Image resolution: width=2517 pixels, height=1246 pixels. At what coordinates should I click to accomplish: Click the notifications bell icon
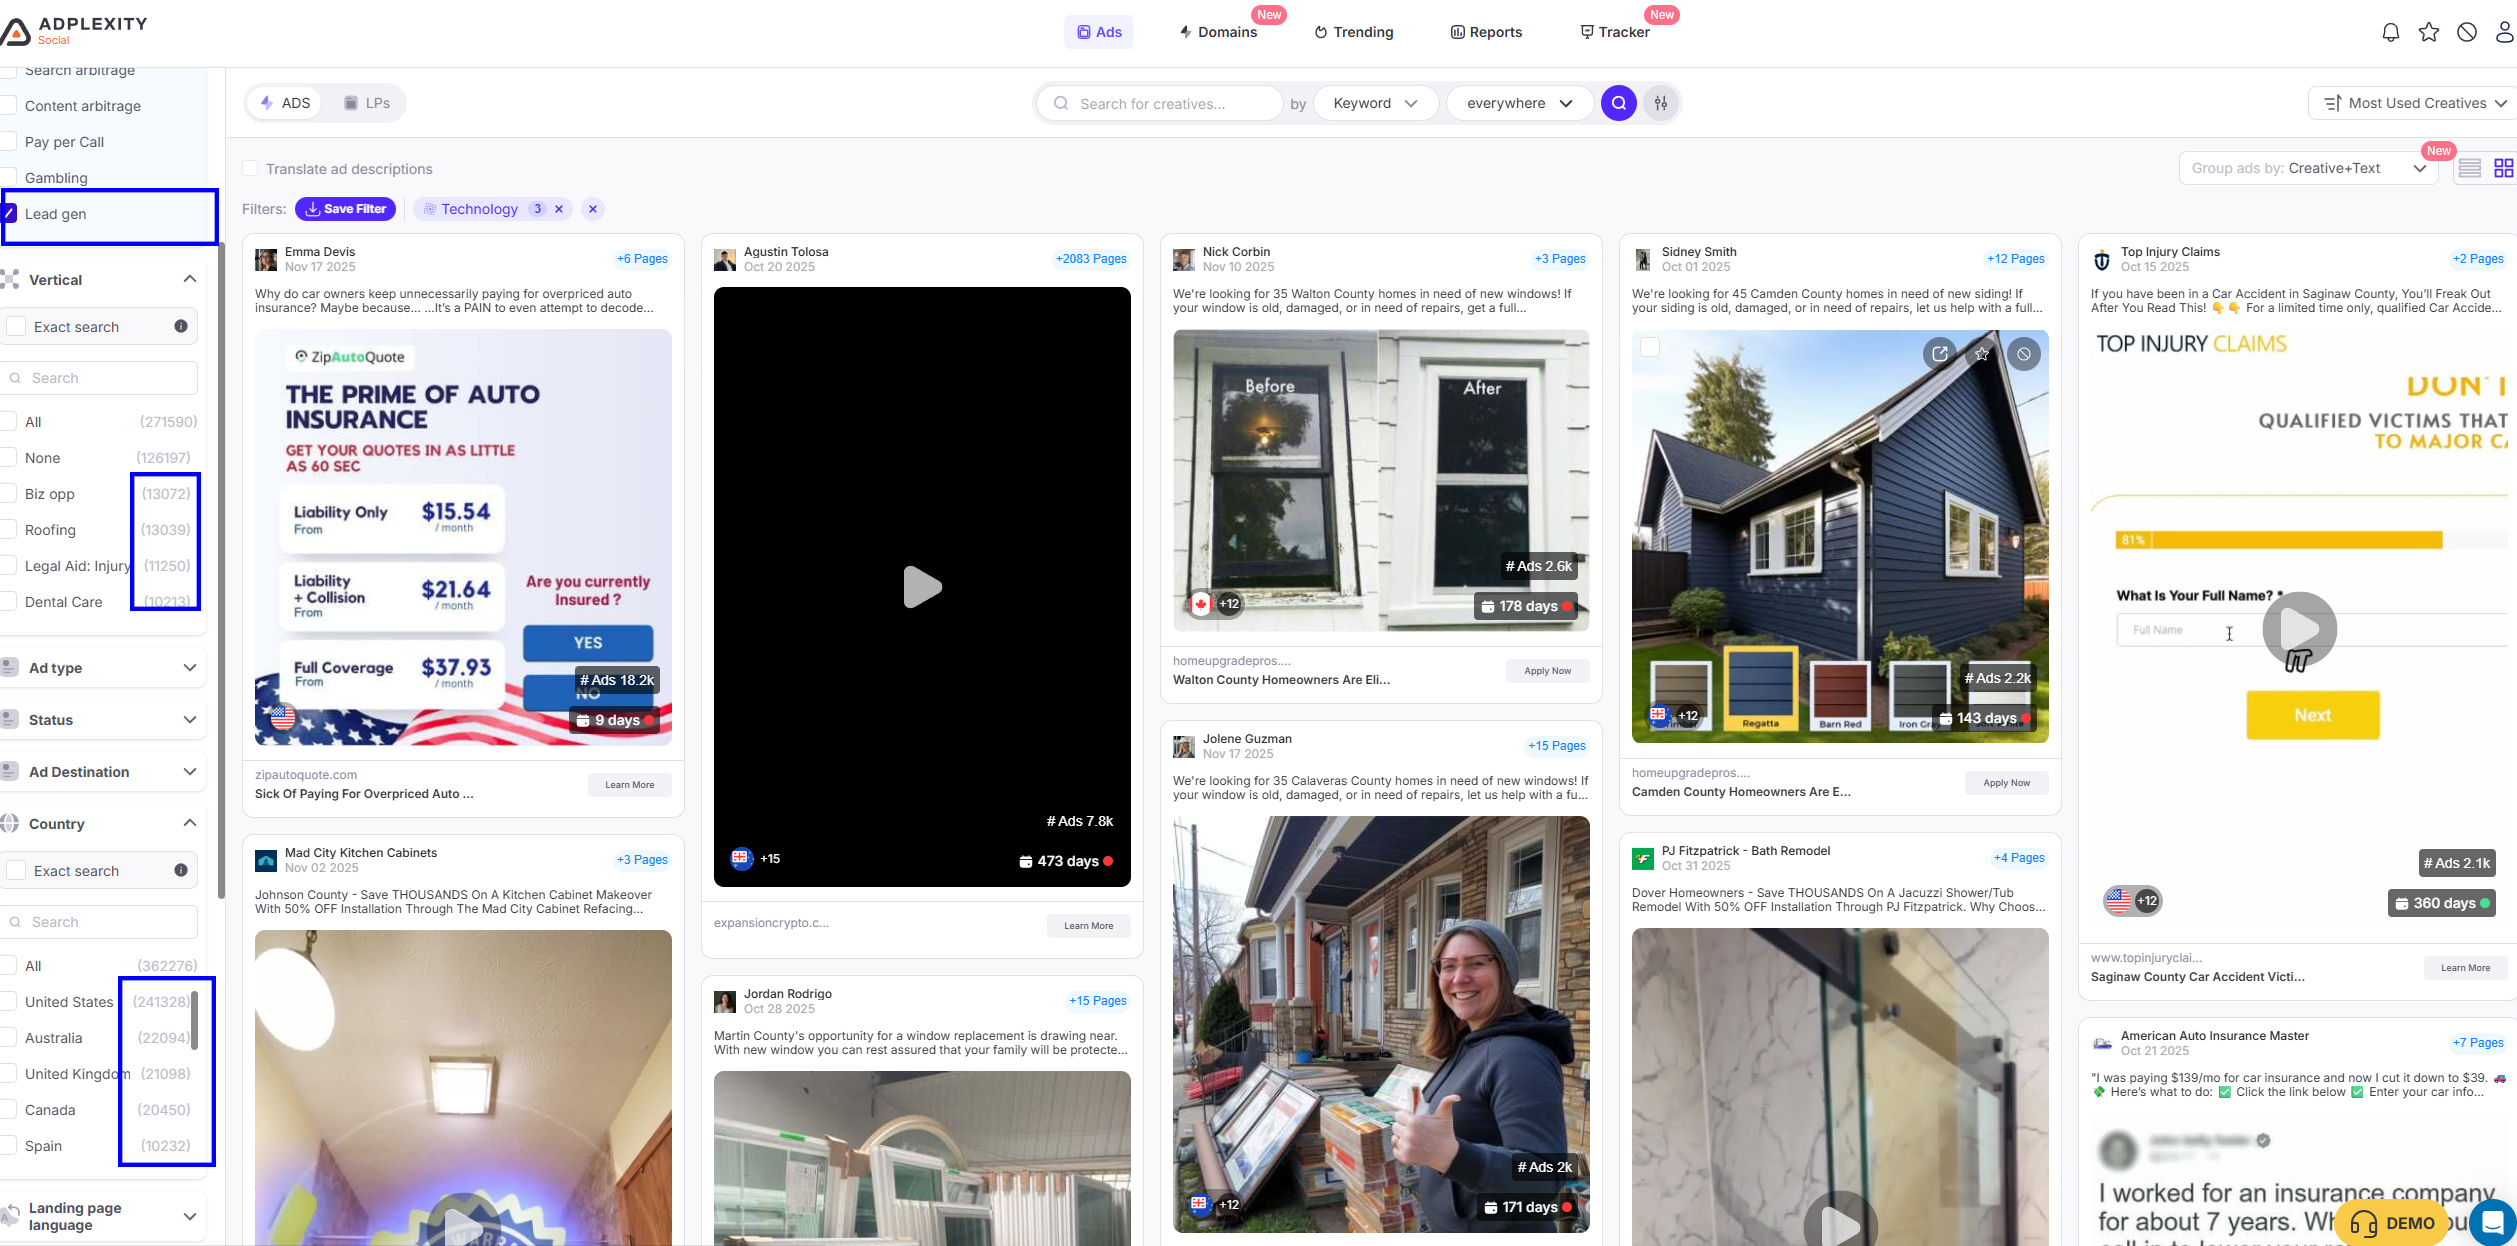click(2390, 32)
